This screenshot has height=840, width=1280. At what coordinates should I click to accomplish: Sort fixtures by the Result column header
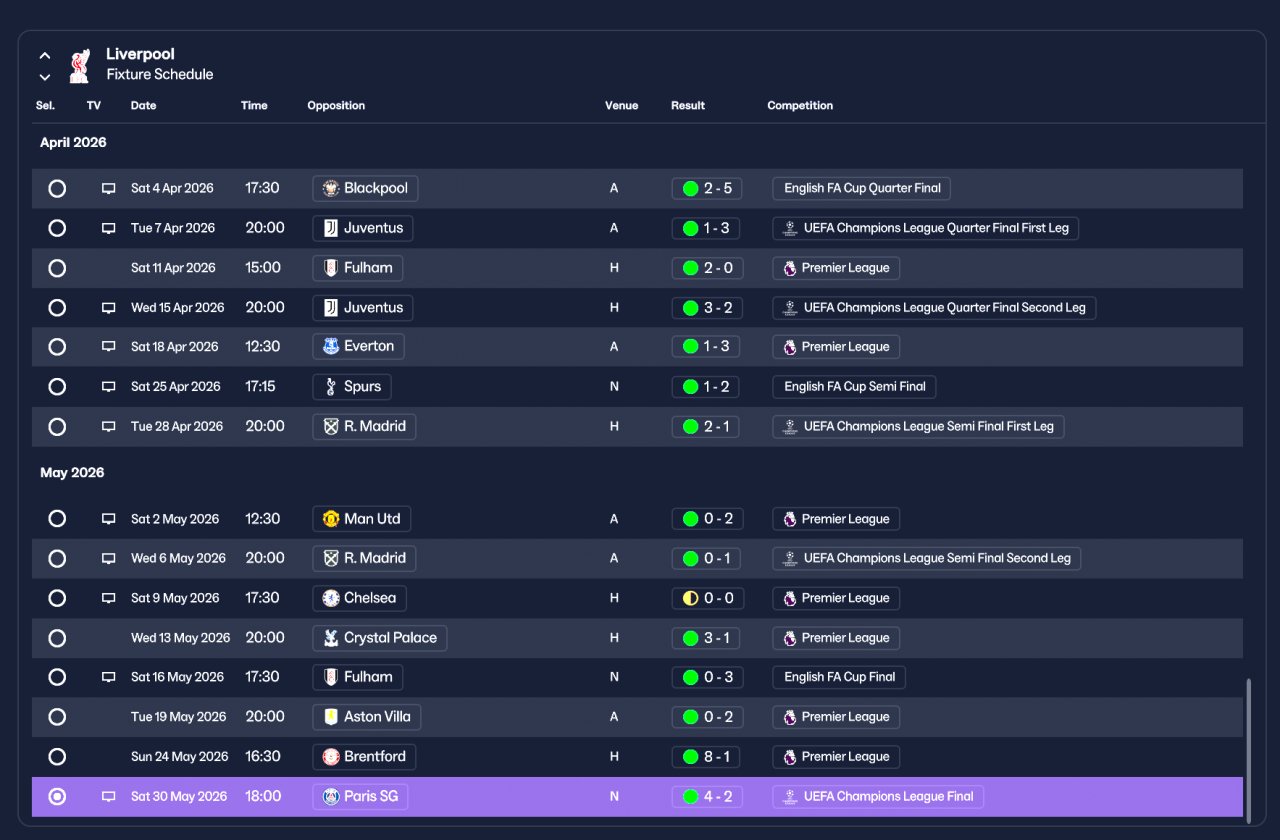pos(688,106)
